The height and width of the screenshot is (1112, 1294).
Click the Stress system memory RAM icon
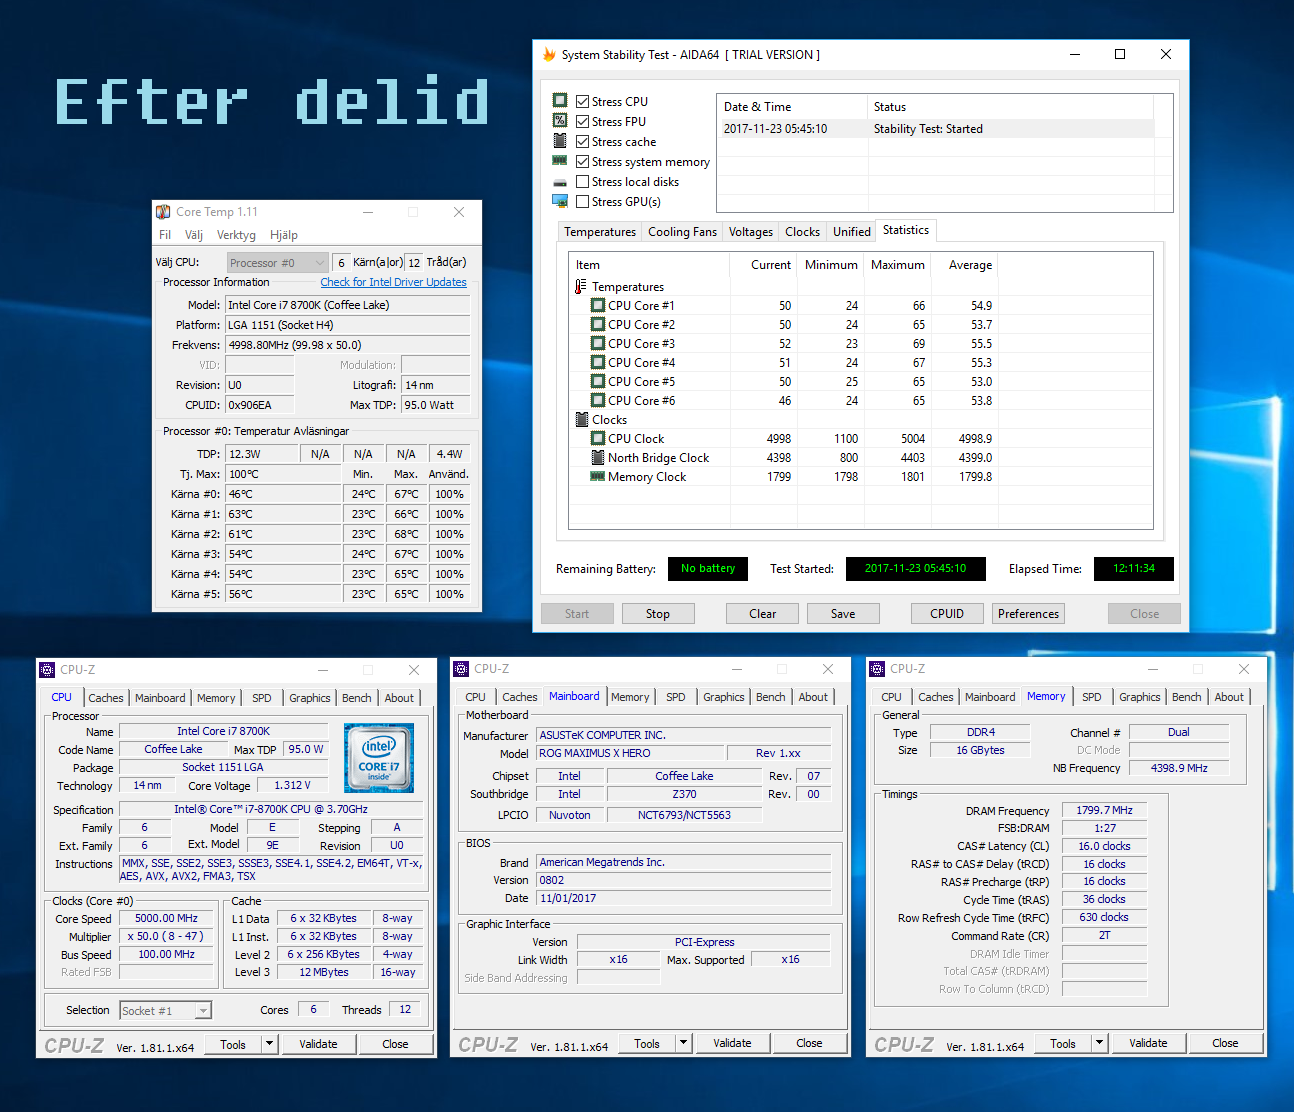click(560, 161)
